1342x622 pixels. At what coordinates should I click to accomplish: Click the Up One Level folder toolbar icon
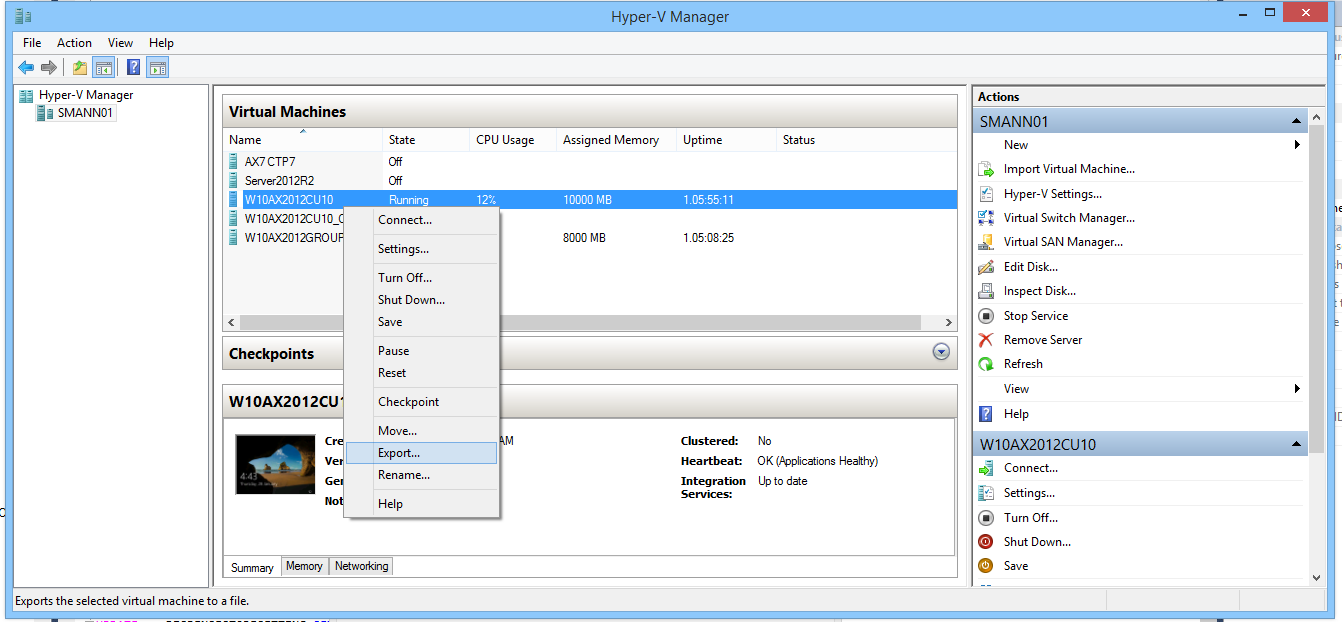coord(79,68)
